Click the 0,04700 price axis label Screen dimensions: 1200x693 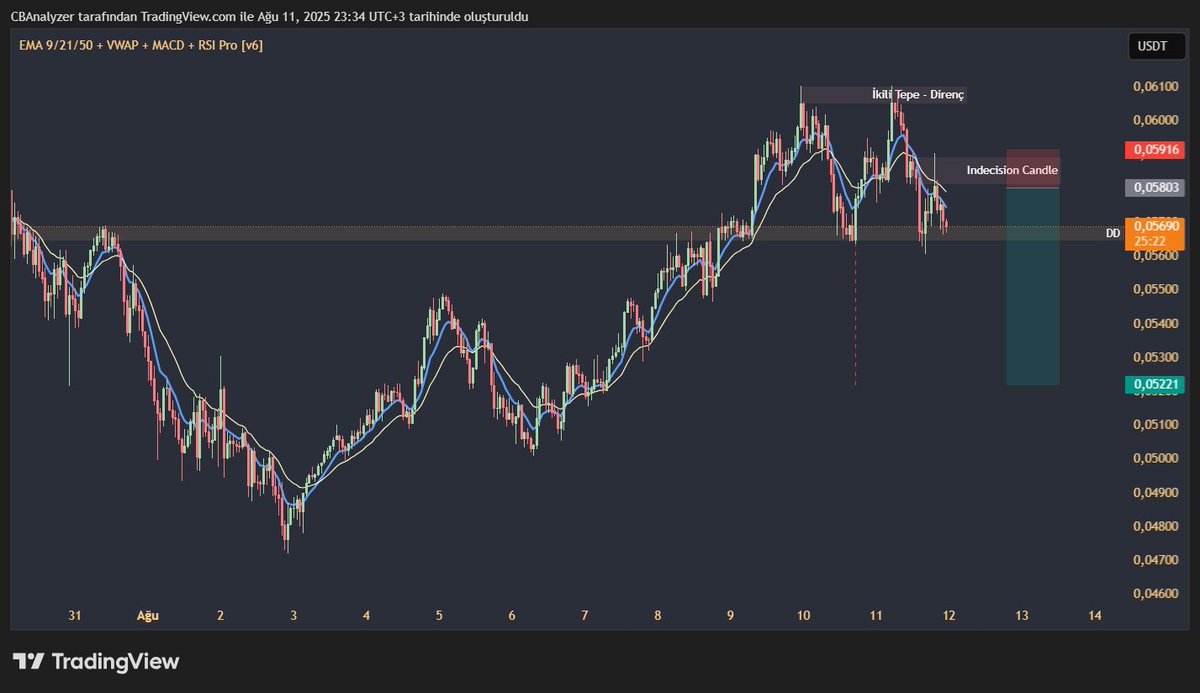[1154, 560]
